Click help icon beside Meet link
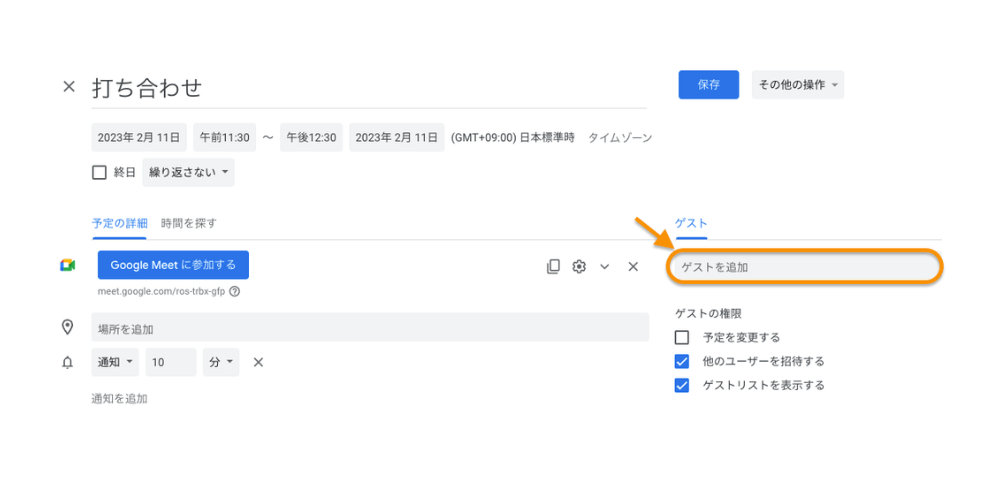Screen dimensions: 1000x500 234,292
